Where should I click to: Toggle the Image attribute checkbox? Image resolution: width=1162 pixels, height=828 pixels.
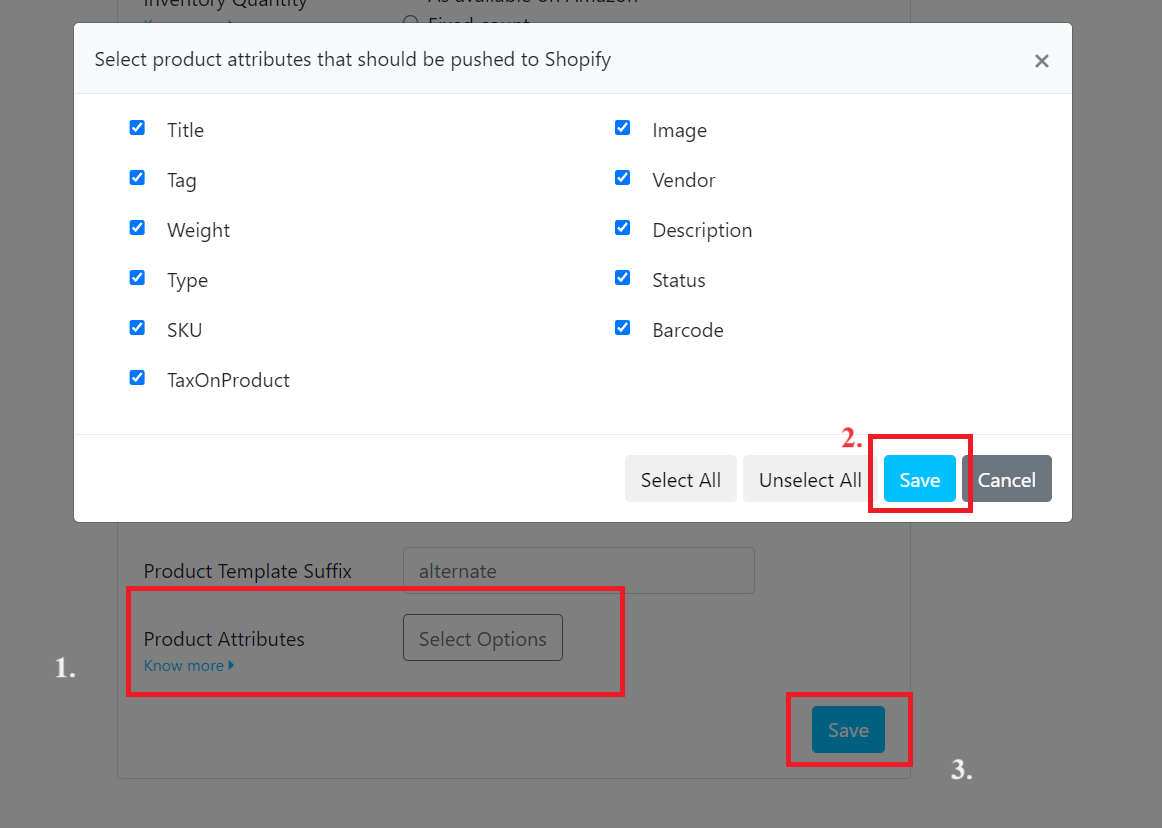coord(622,127)
